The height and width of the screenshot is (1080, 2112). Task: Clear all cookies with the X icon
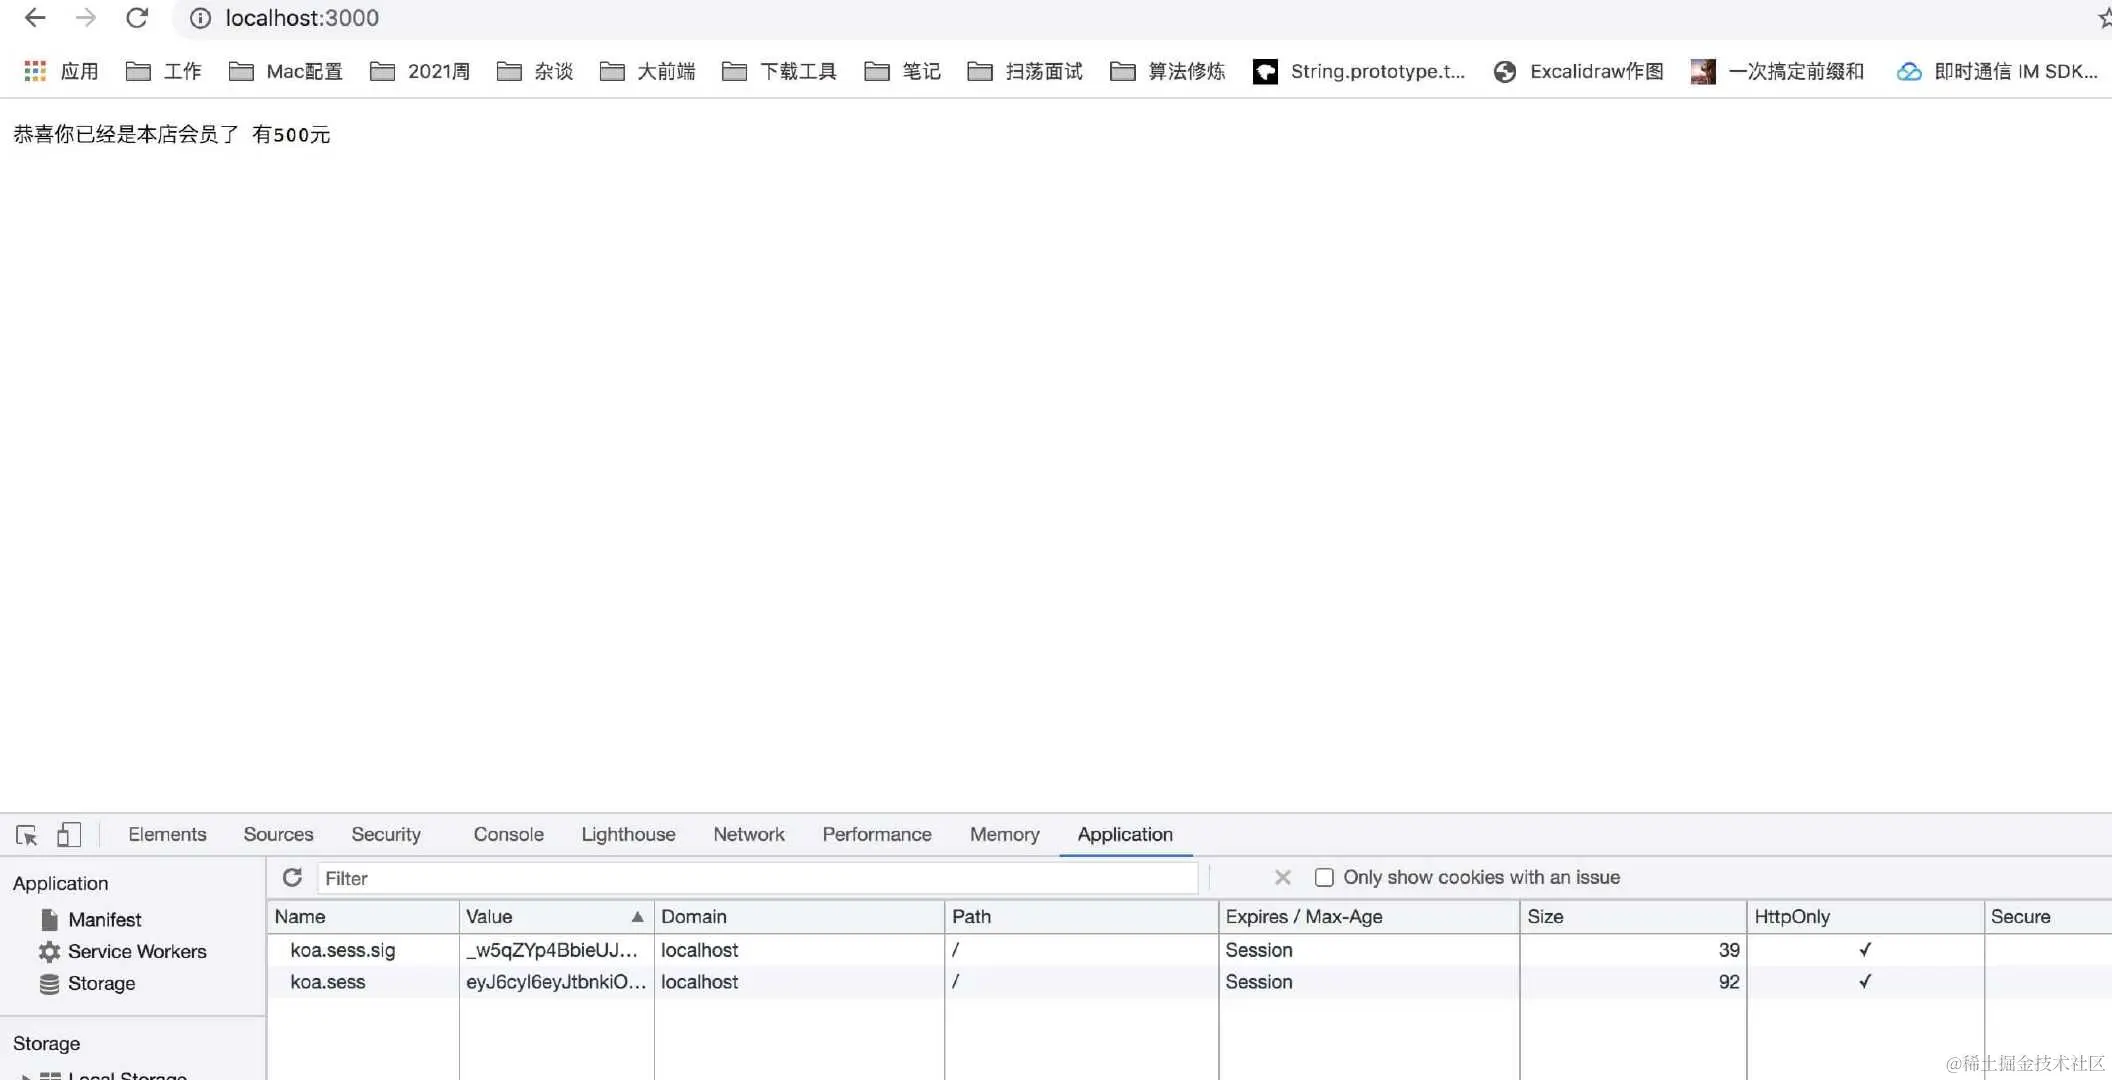[1282, 878]
